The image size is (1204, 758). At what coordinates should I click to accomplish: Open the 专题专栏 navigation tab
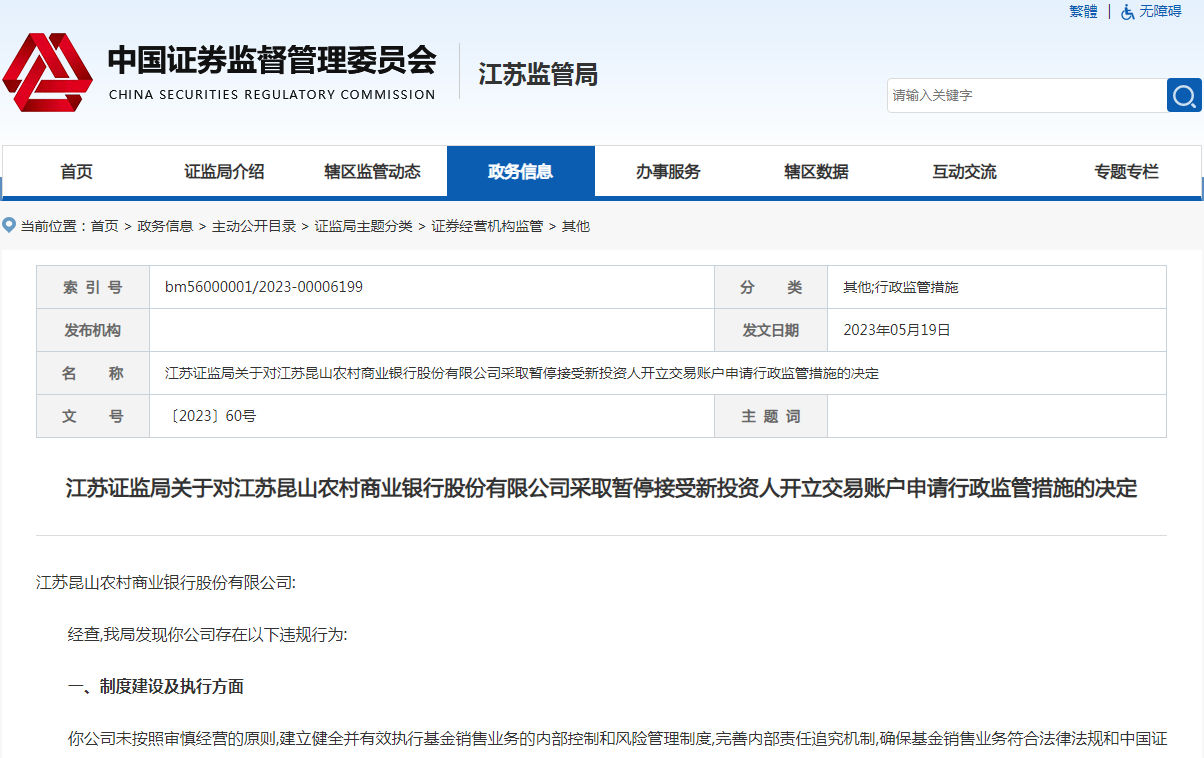[x=1126, y=172]
